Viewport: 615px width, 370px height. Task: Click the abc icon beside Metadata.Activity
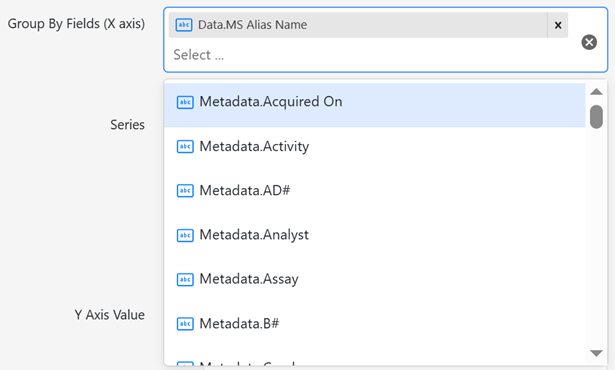point(185,146)
